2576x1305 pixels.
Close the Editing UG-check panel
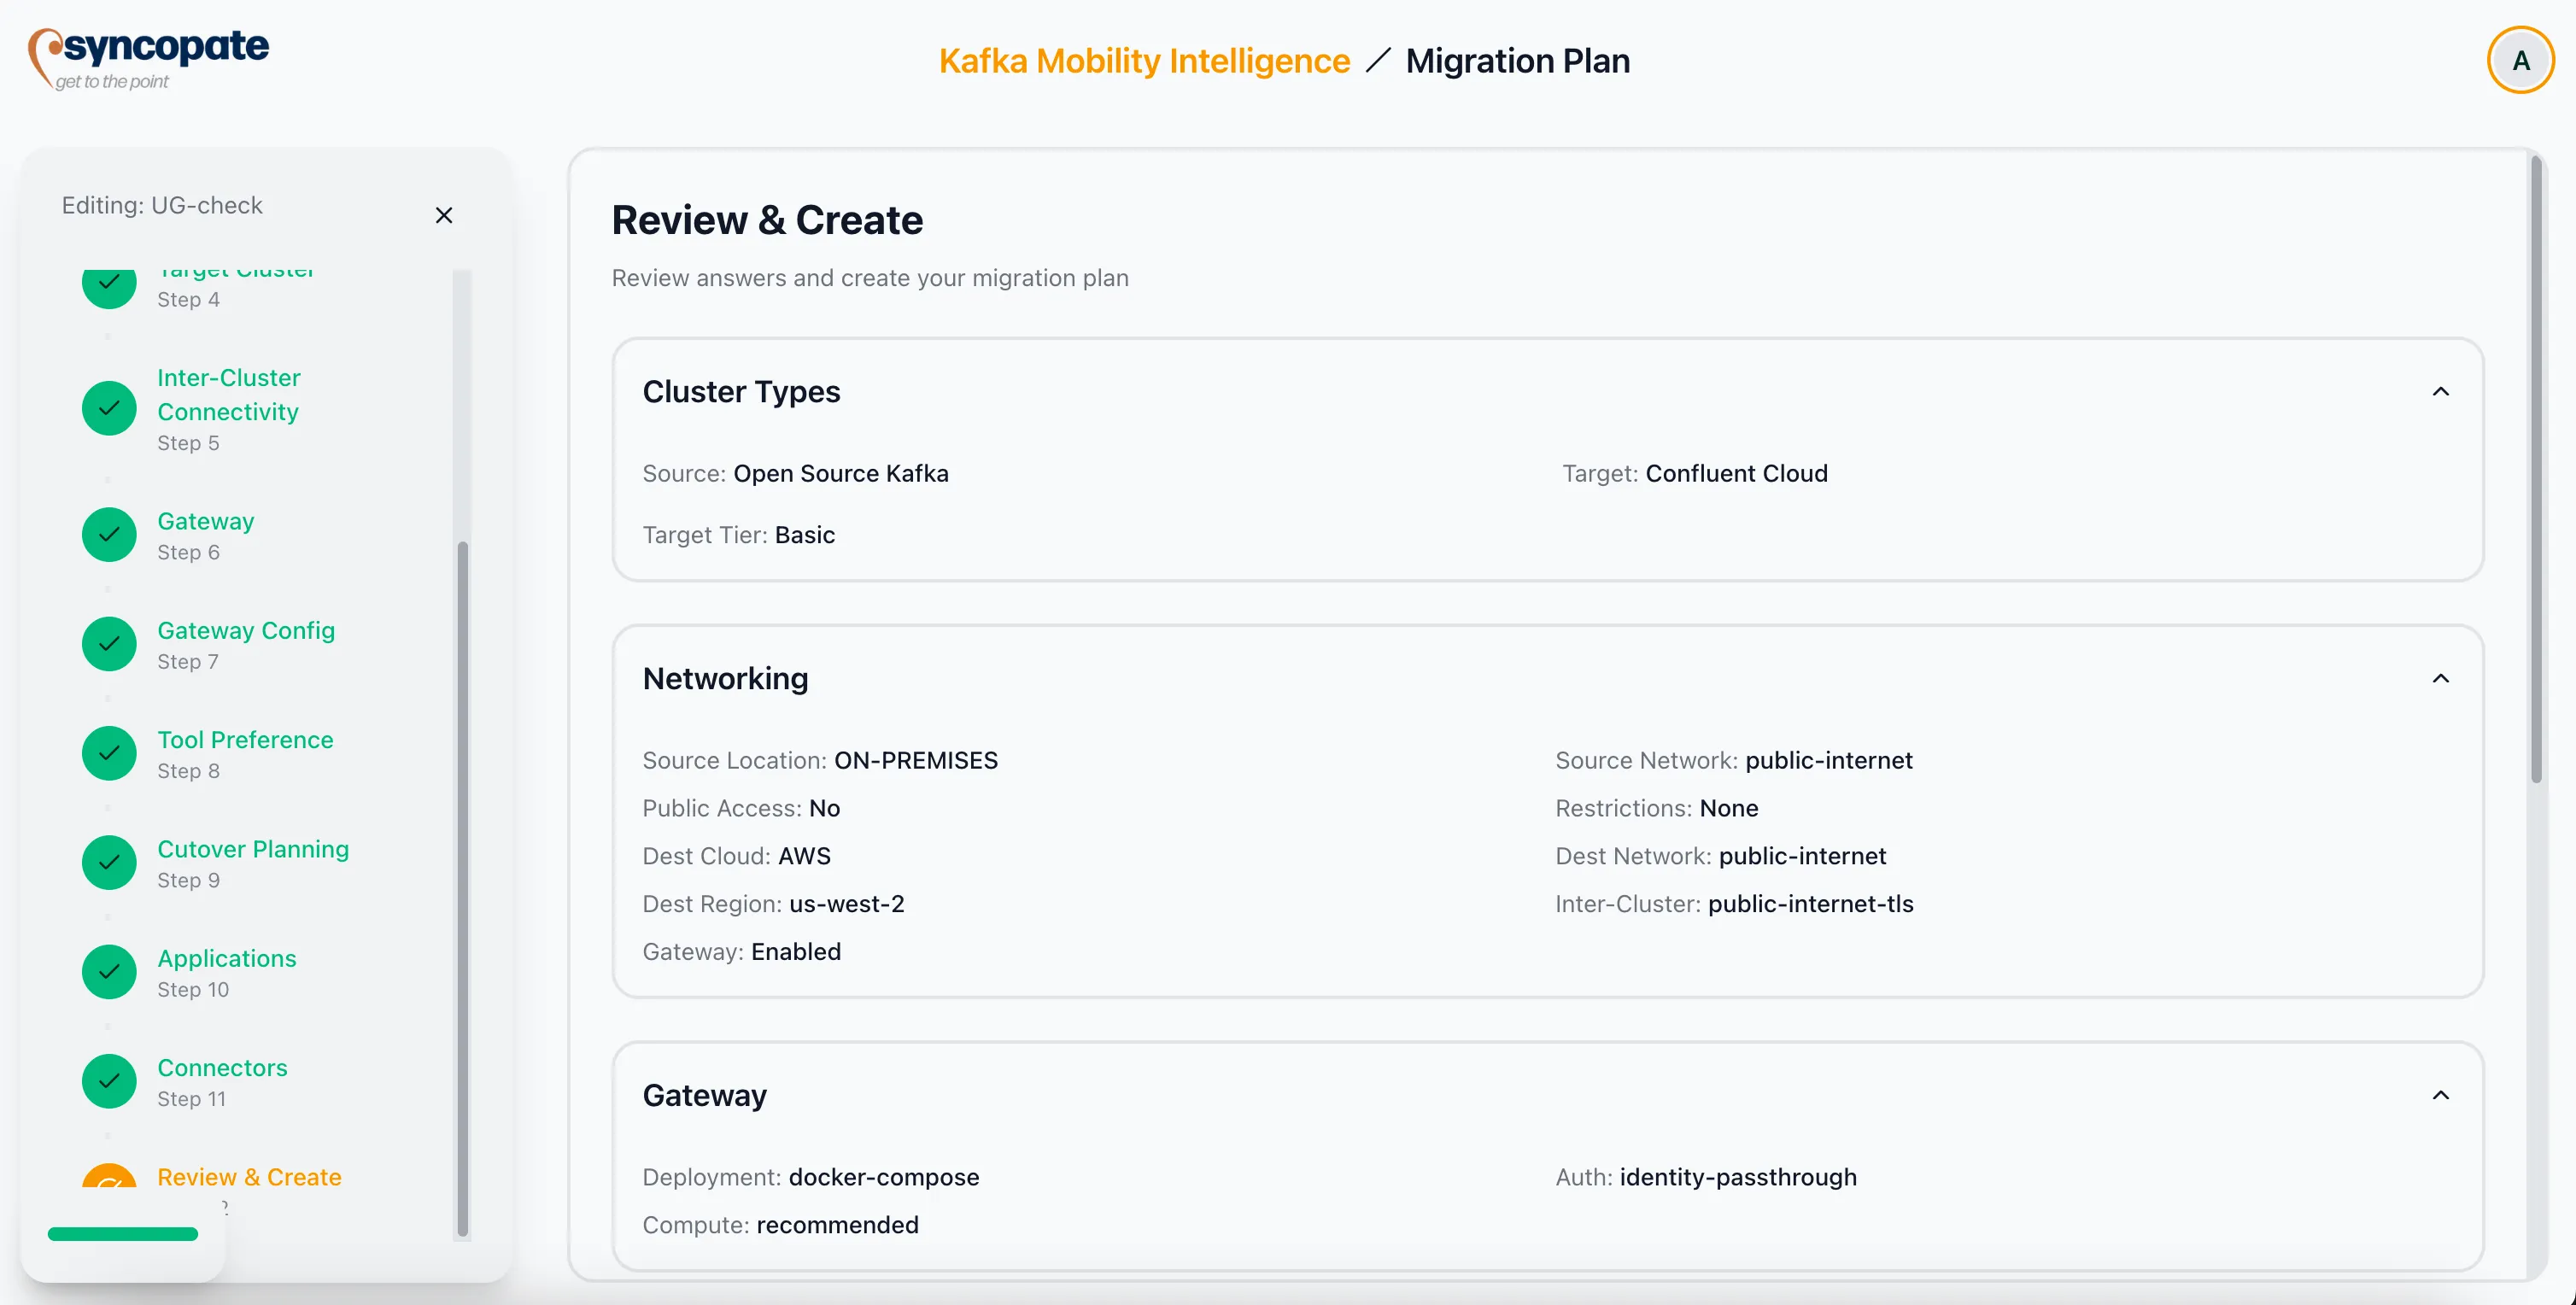(444, 214)
